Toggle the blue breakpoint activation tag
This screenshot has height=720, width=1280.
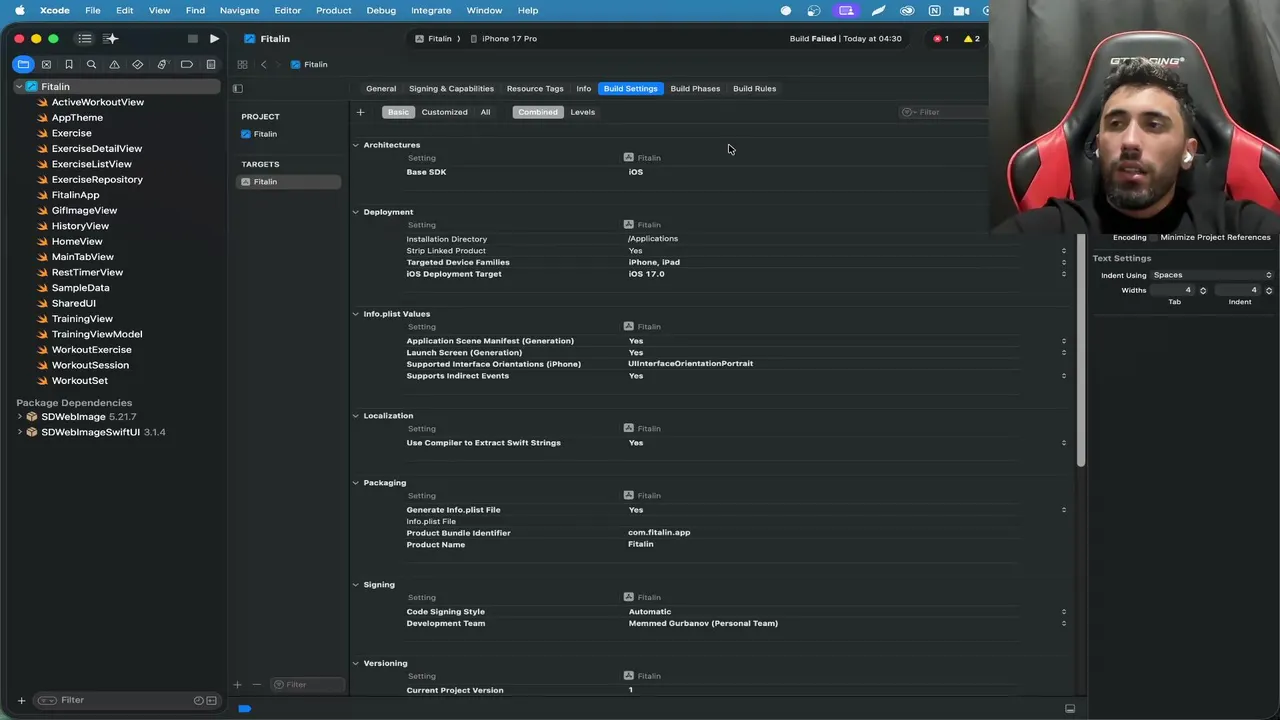coord(244,708)
